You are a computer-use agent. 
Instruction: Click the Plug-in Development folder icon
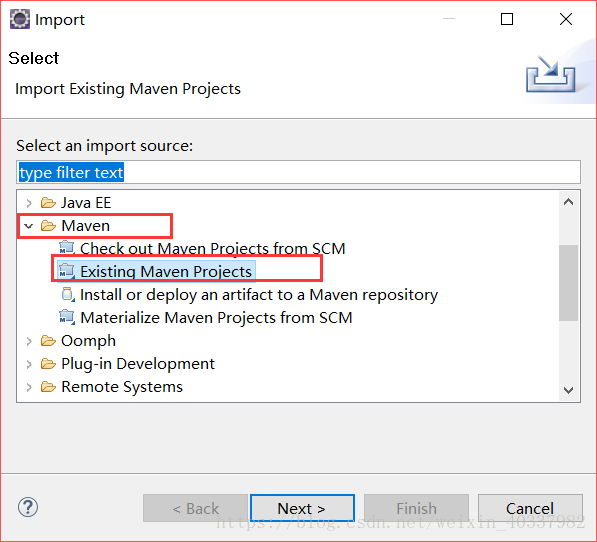tap(48, 364)
